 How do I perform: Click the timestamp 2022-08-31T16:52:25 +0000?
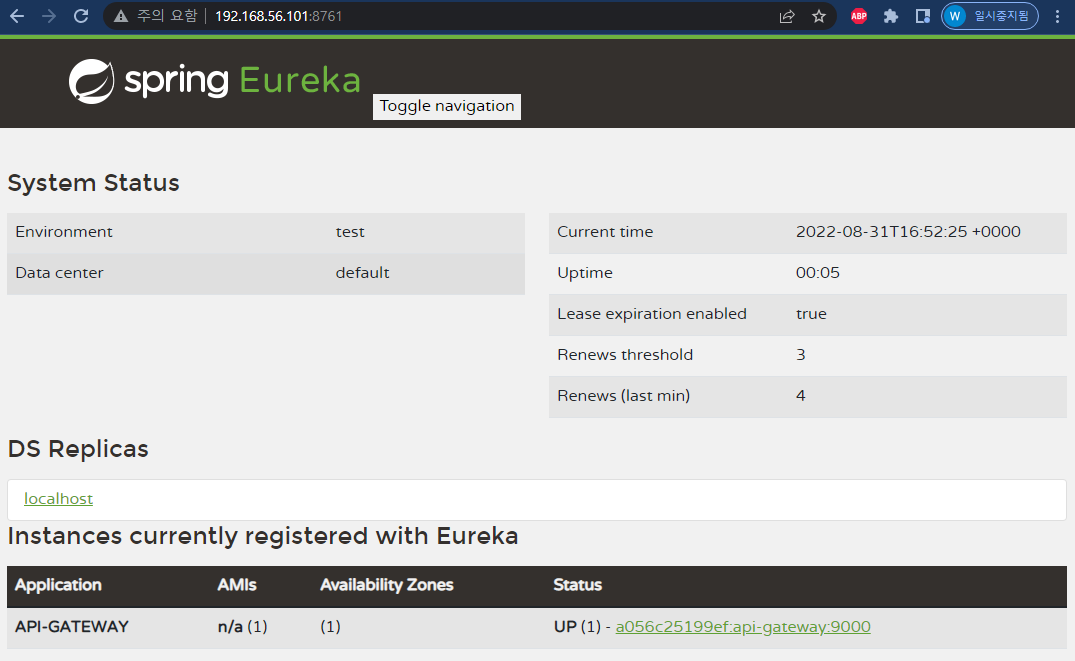click(x=908, y=232)
